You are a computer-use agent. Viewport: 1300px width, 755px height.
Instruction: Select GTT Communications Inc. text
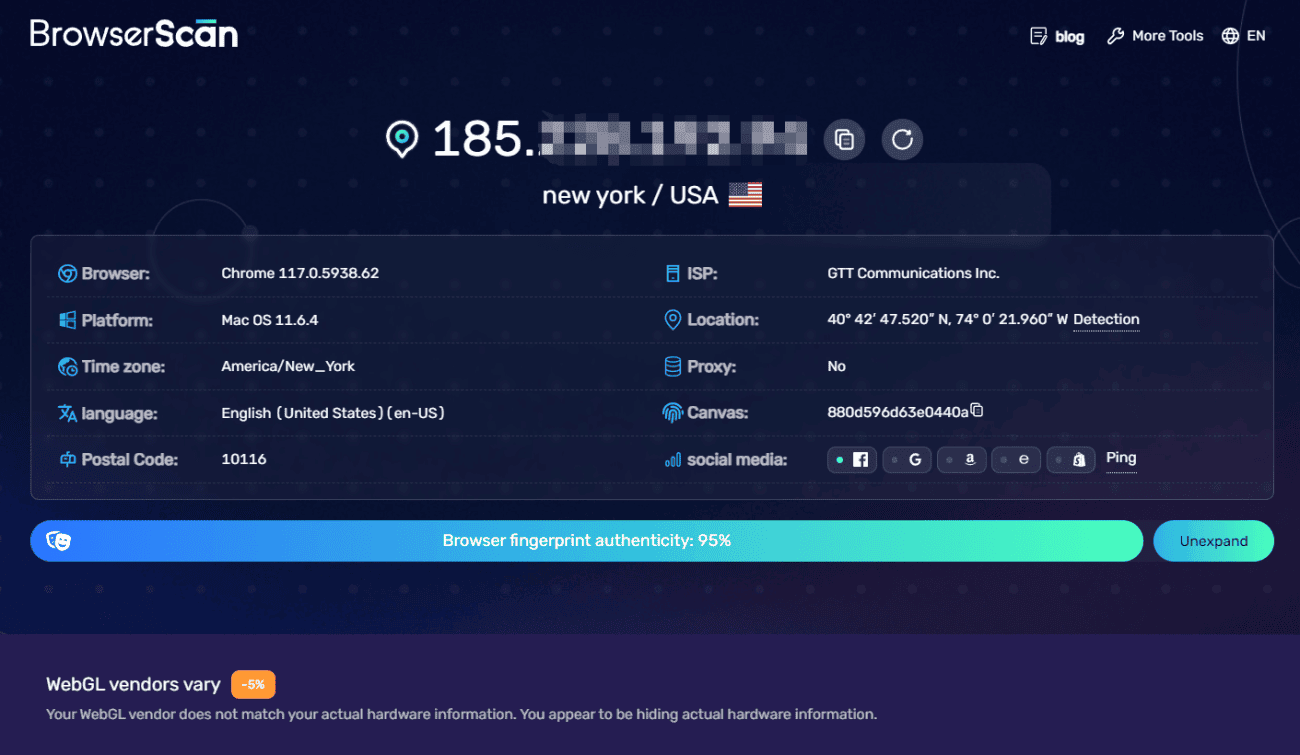click(x=914, y=273)
